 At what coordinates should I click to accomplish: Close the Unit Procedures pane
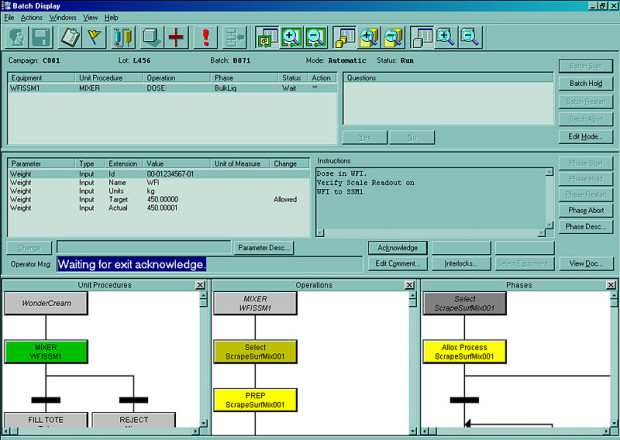200,285
